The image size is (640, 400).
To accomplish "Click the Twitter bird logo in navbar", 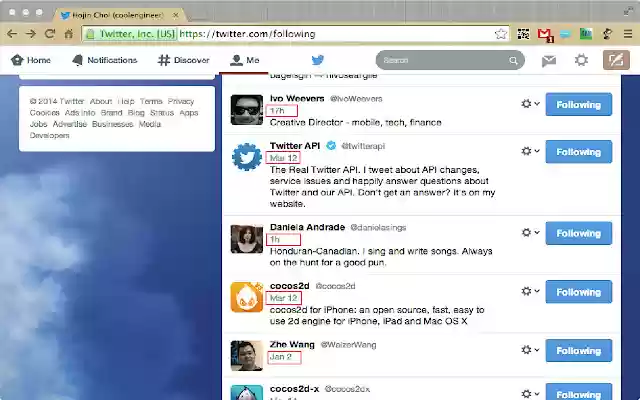I will pyautogui.click(x=318, y=60).
